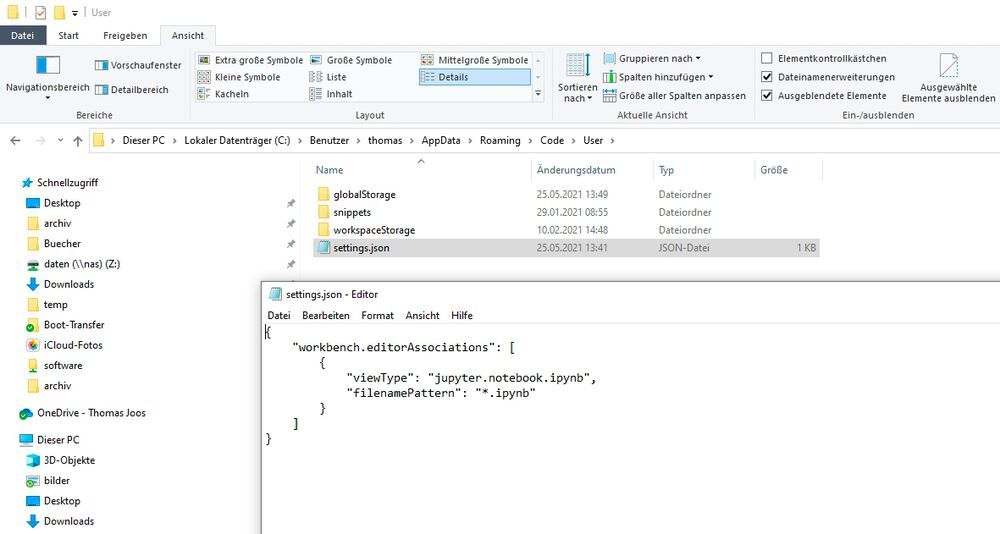Open Boot-Transfer in sidebar

click(x=74, y=325)
